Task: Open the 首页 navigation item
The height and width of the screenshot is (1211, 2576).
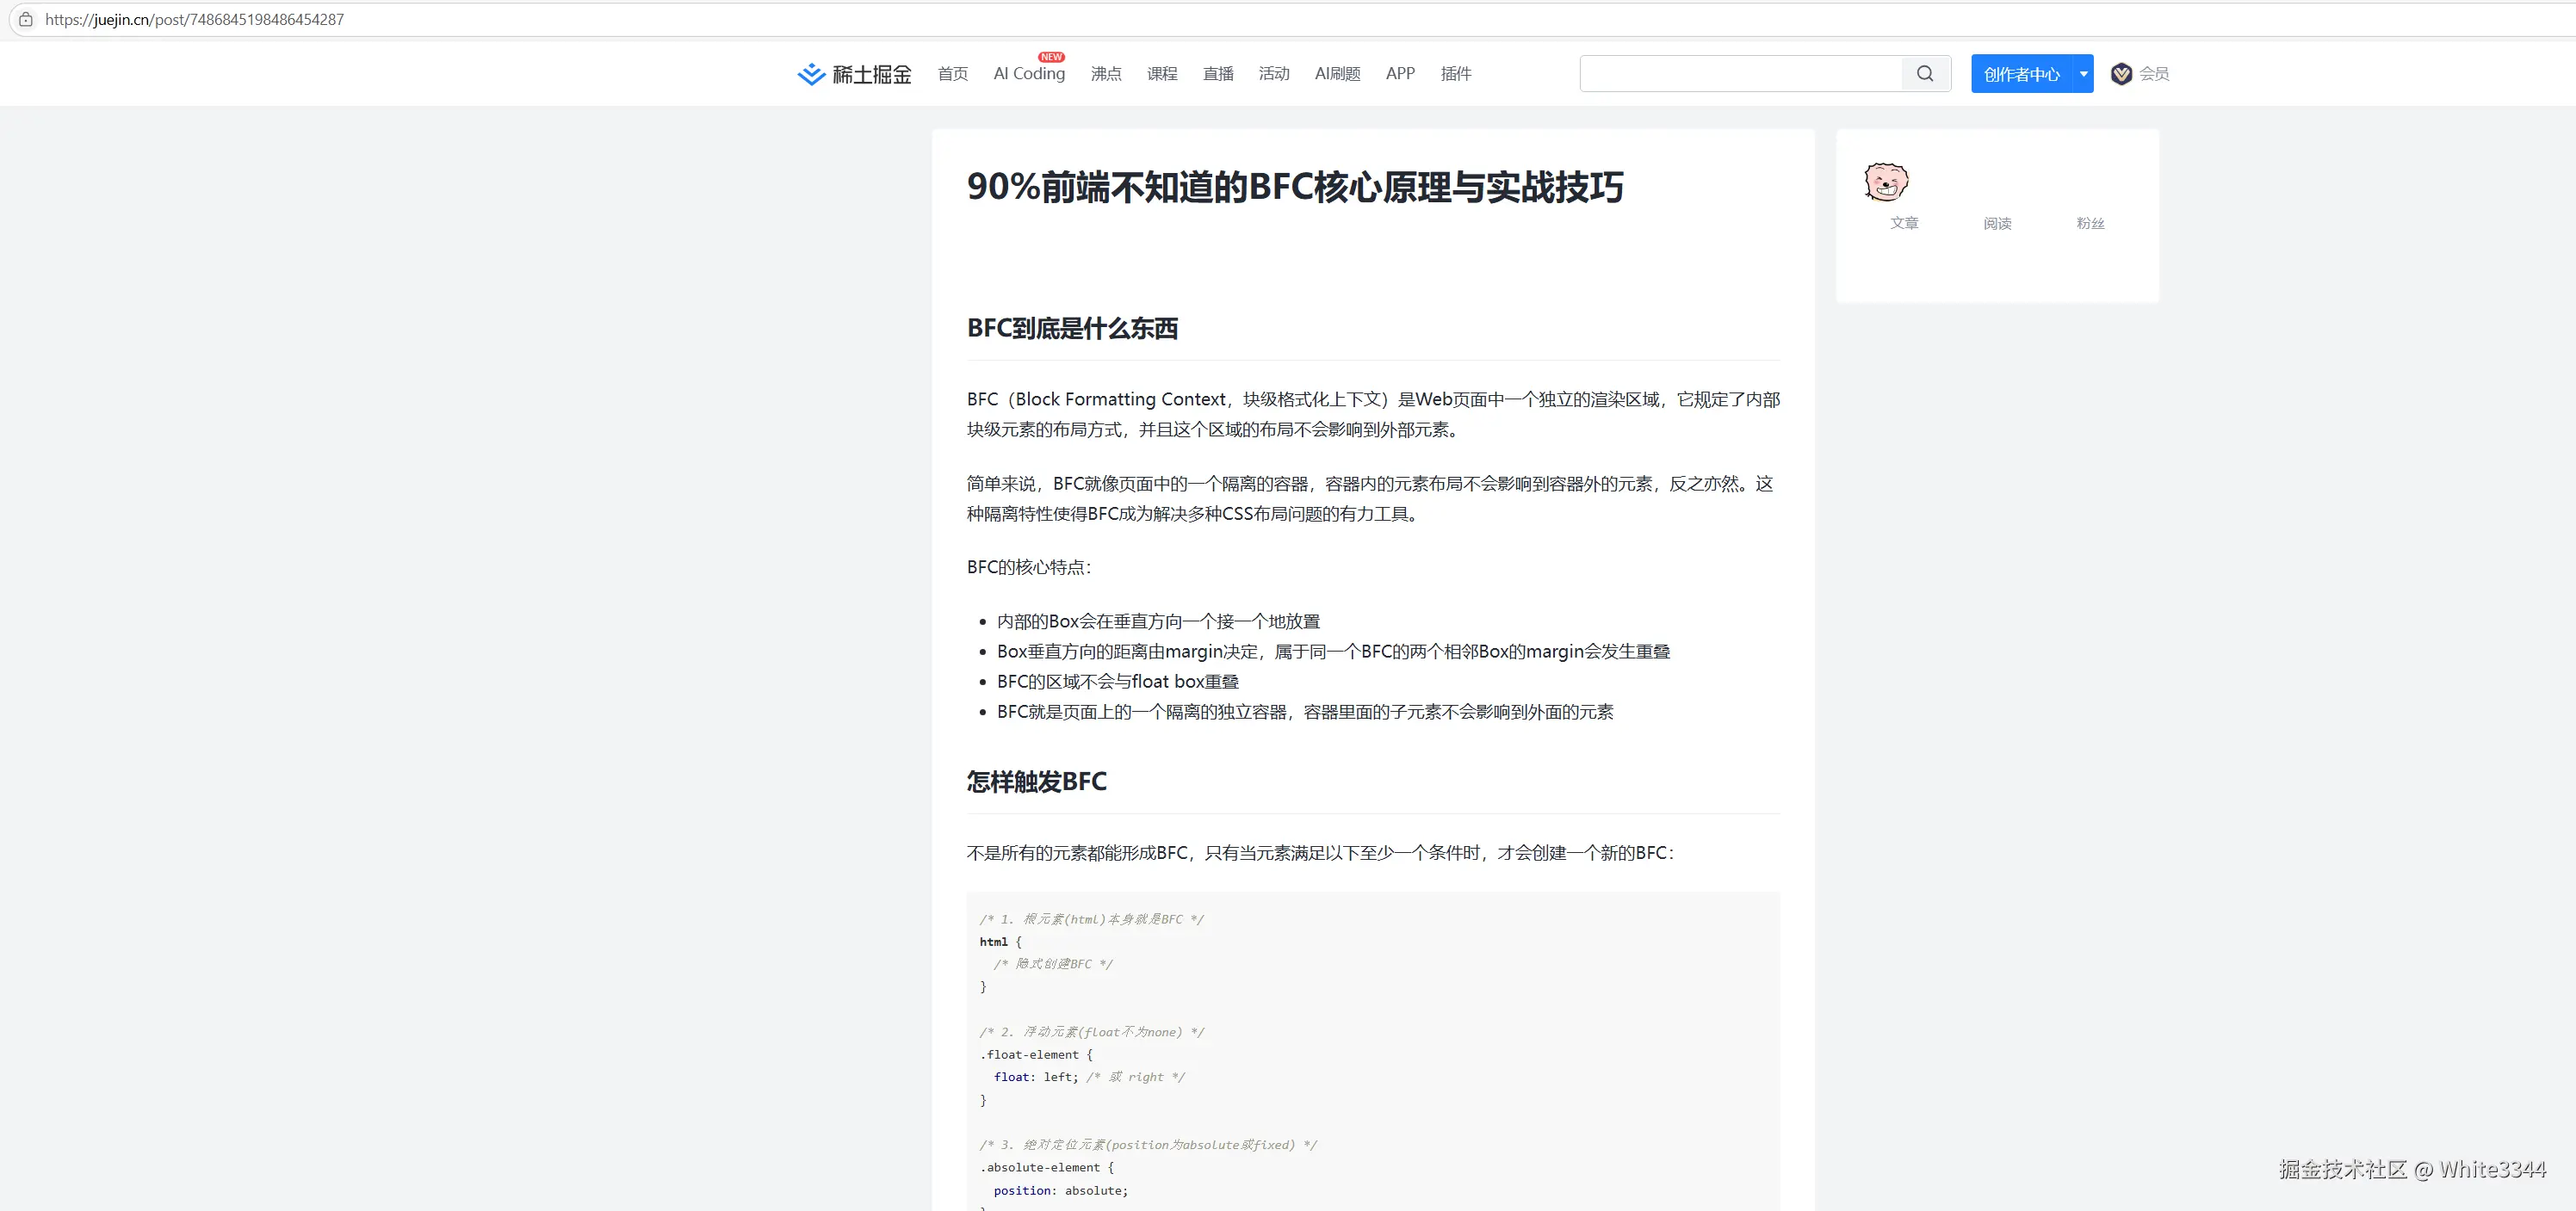Action: click(951, 73)
